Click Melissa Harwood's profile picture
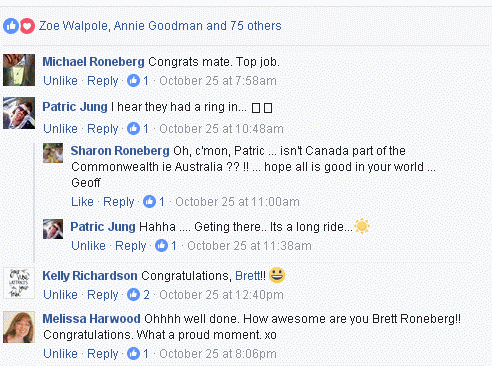The width and height of the screenshot is (492, 366). tap(19, 327)
